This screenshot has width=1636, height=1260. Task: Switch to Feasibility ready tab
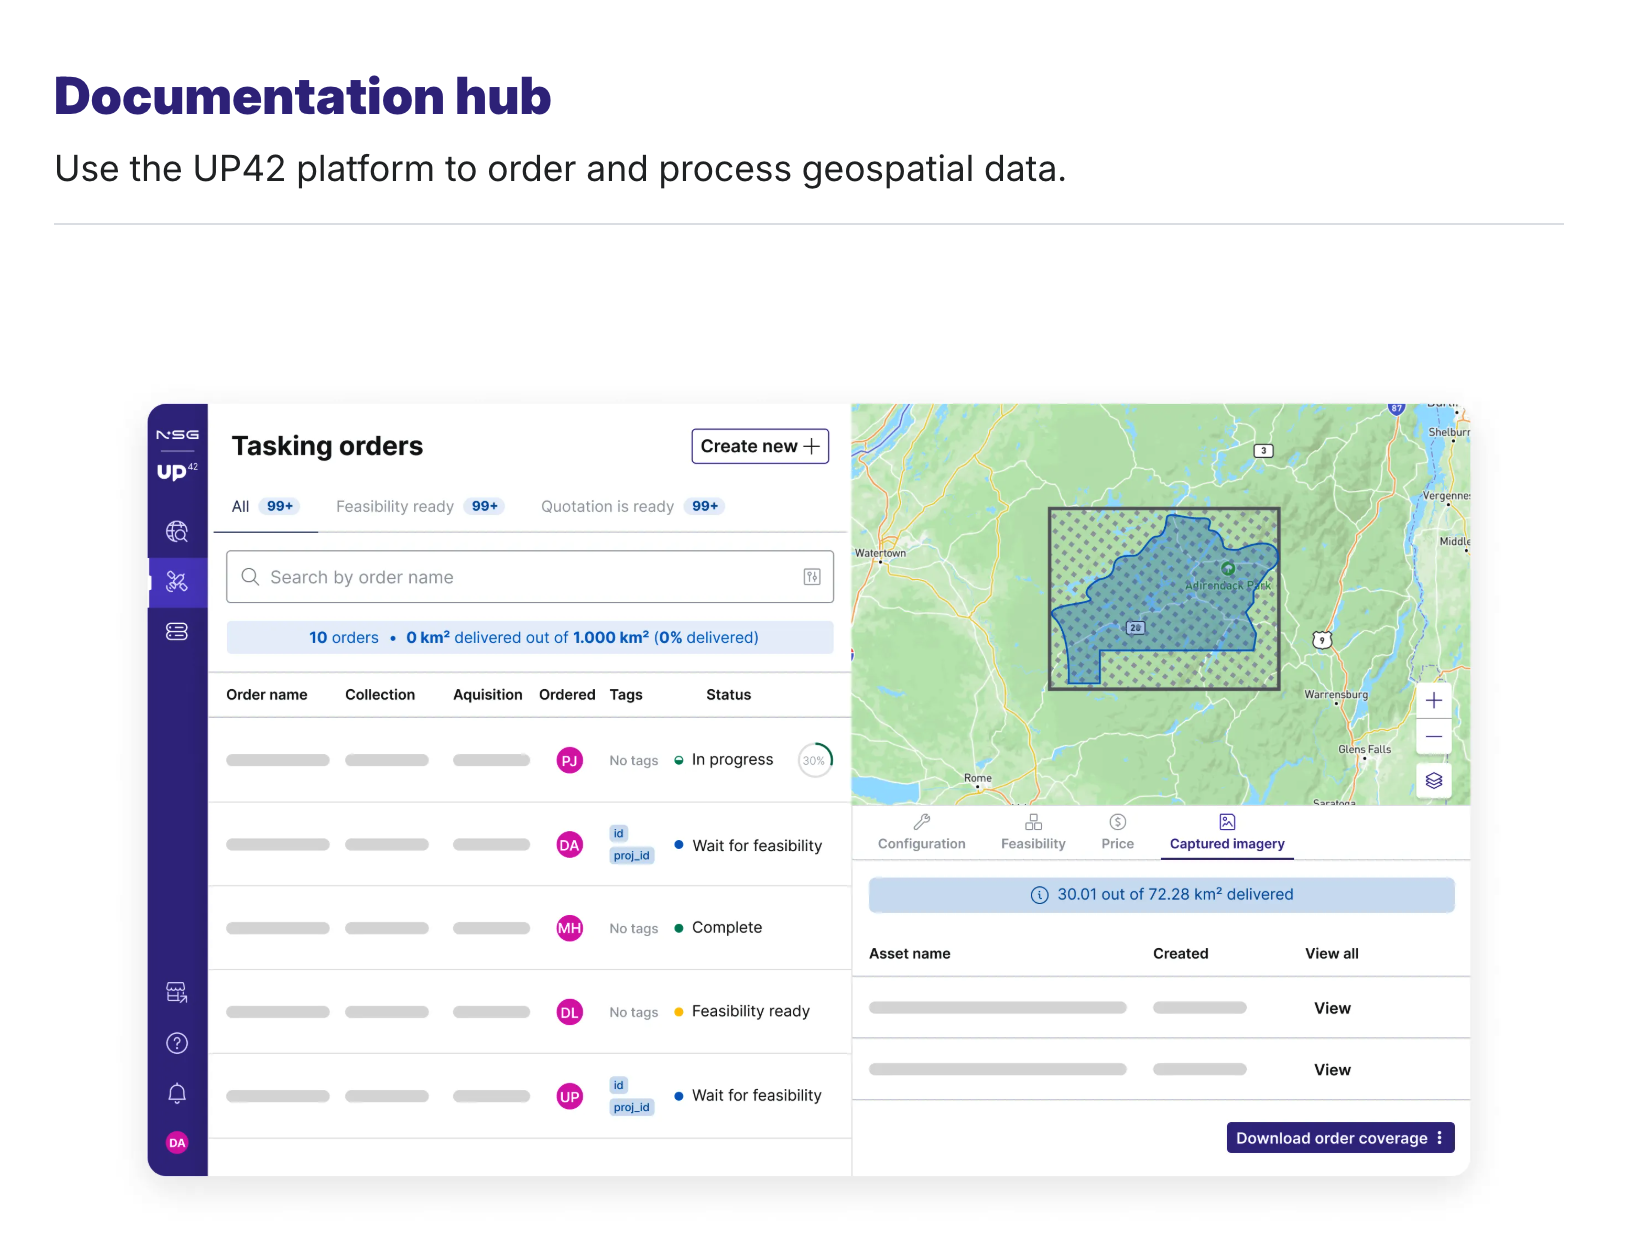tap(420, 506)
